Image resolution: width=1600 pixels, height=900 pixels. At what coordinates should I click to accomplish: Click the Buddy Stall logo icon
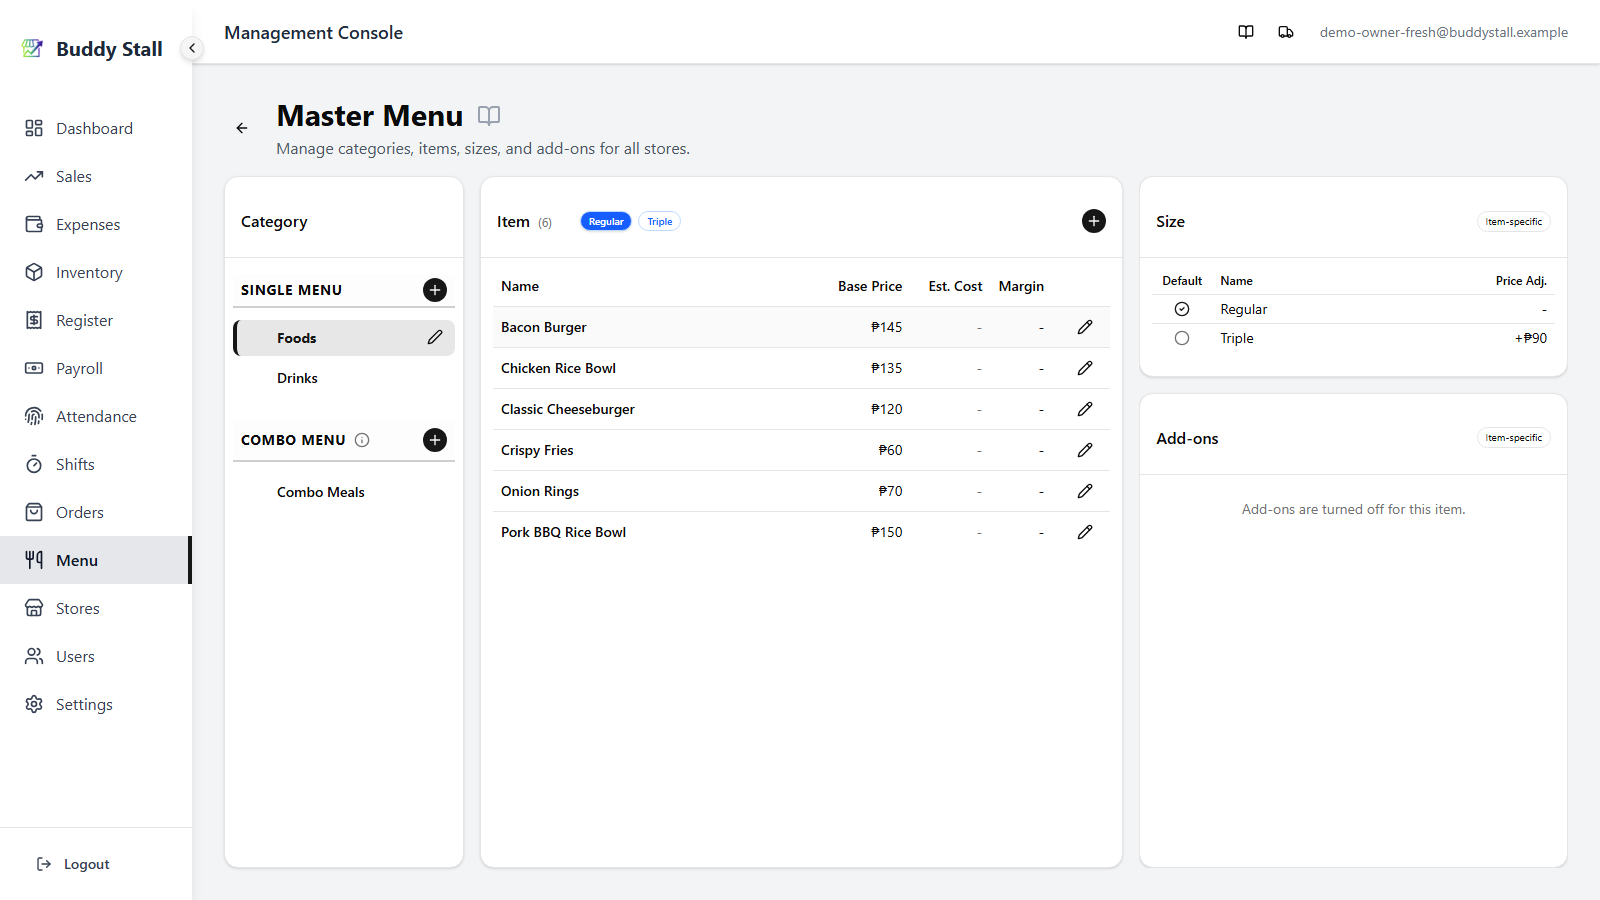click(x=33, y=48)
